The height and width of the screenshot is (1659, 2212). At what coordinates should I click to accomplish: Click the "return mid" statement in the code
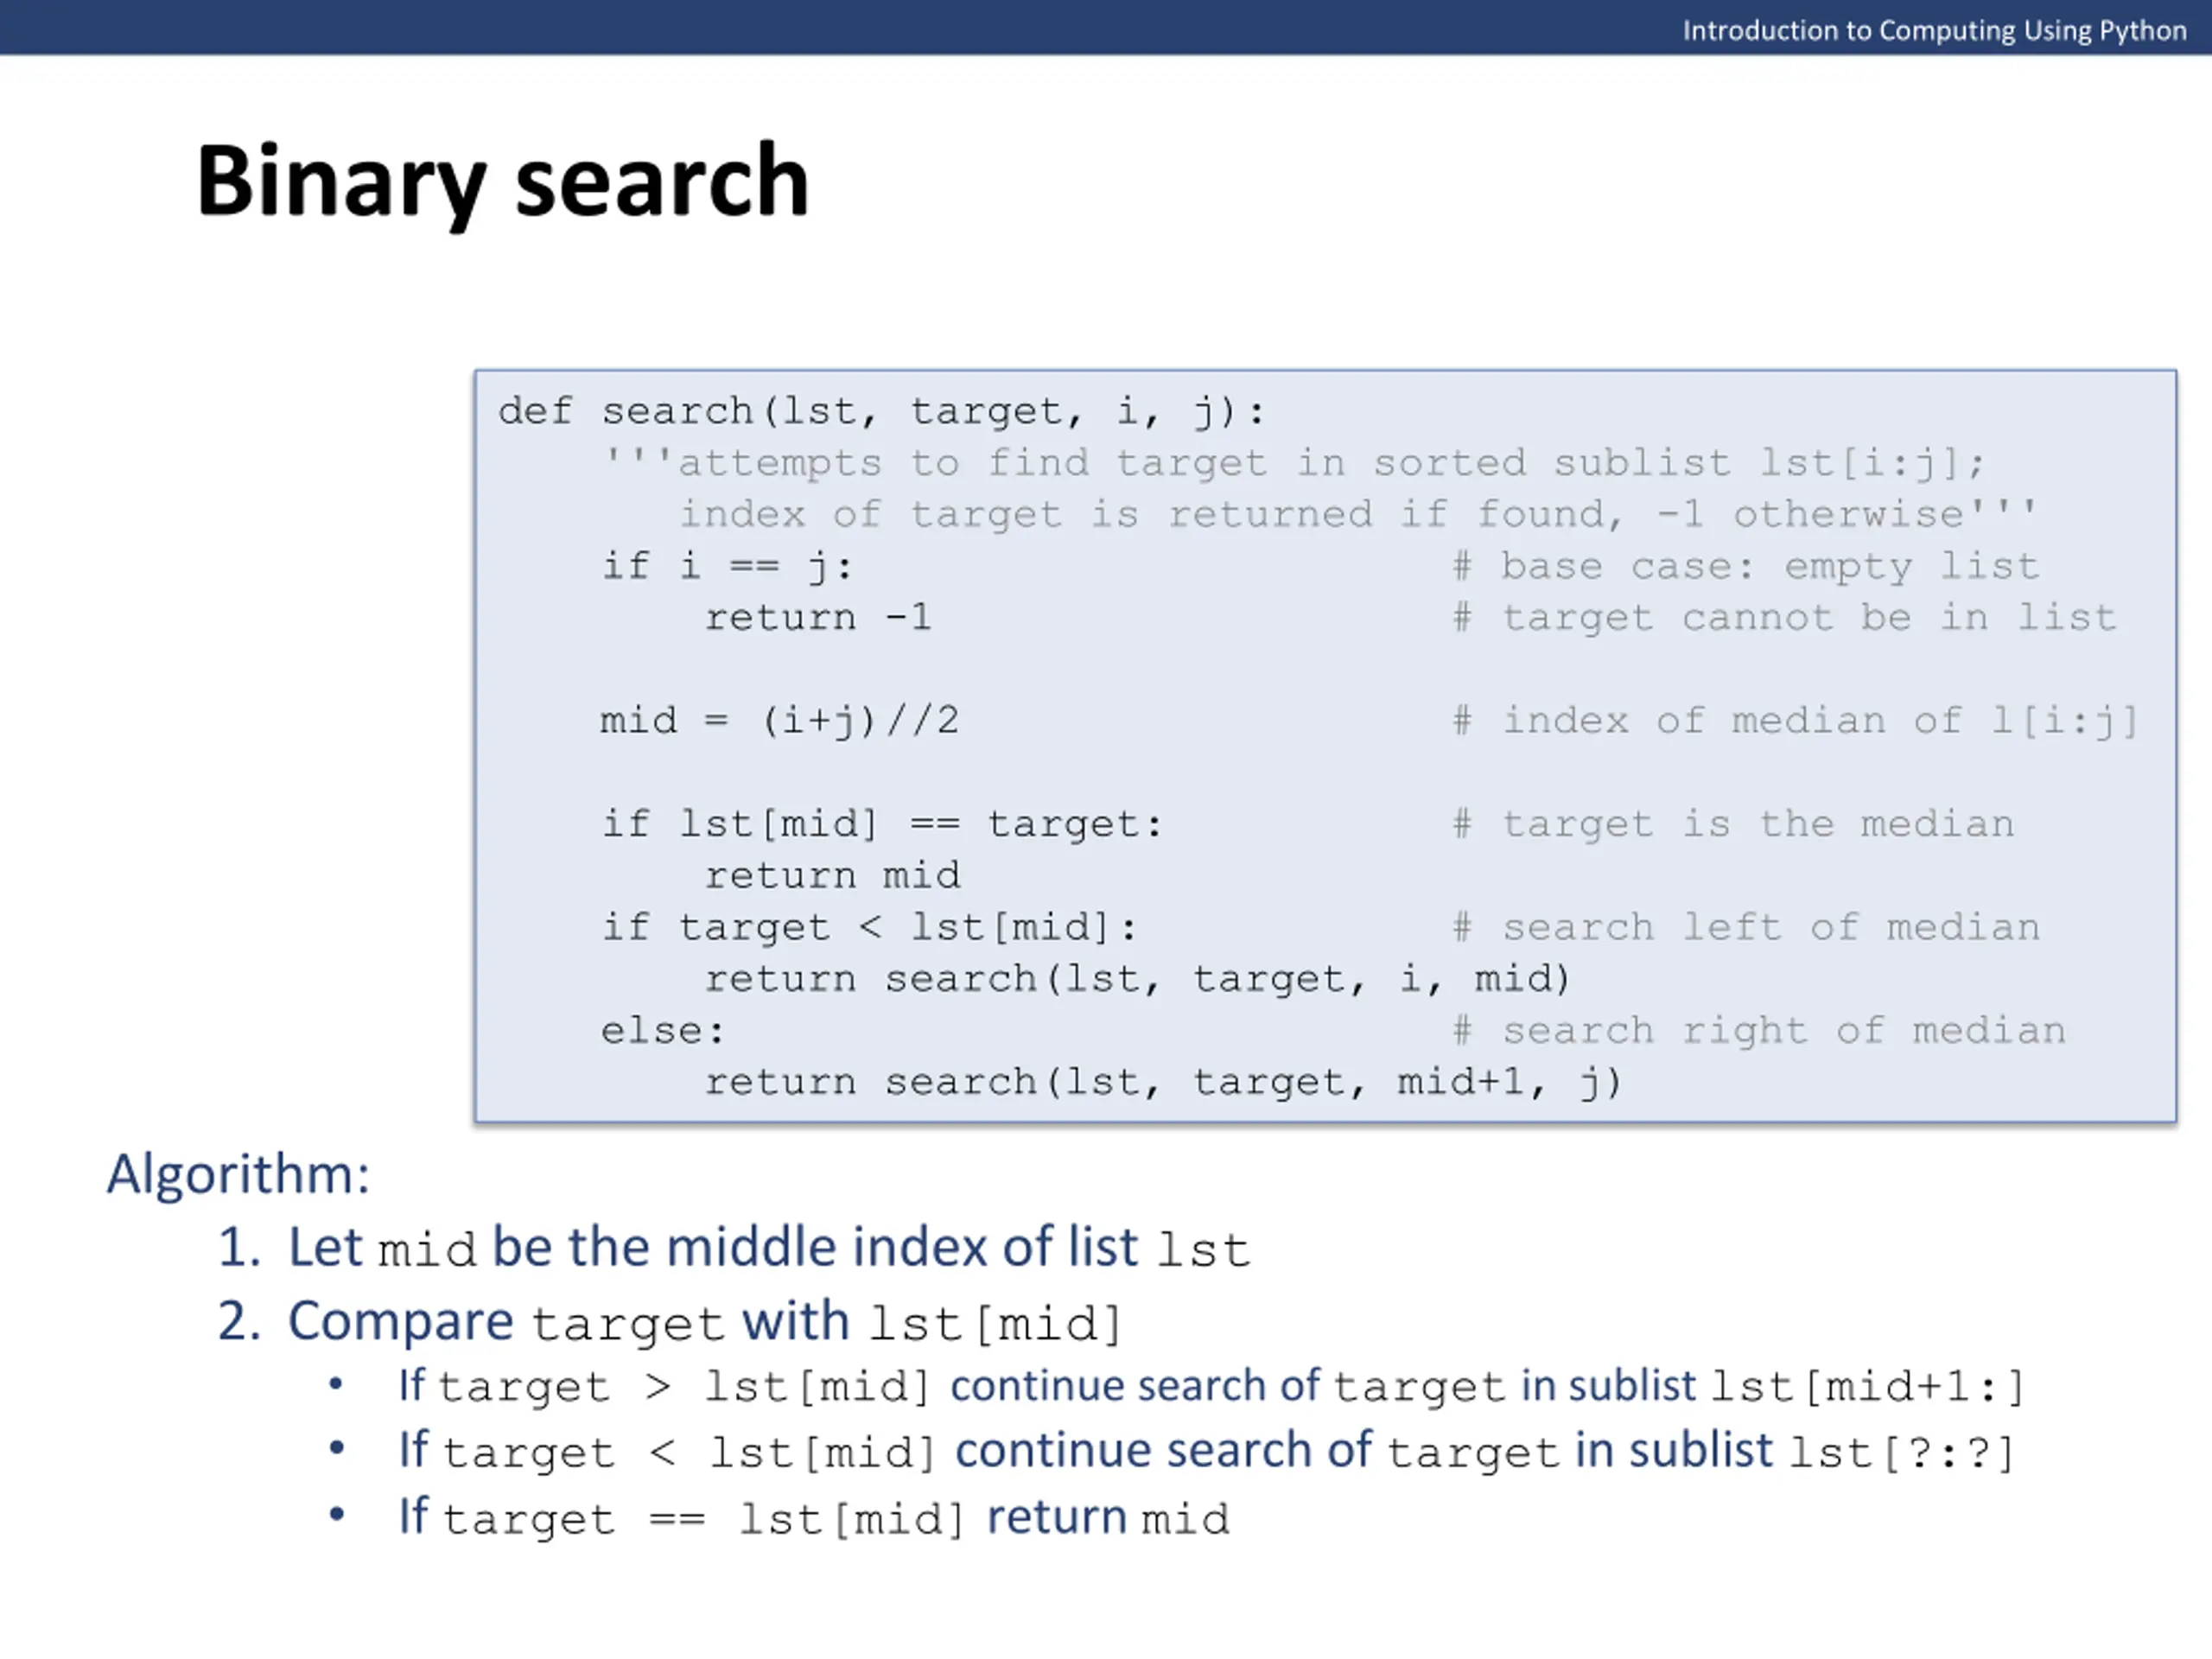[x=832, y=876]
